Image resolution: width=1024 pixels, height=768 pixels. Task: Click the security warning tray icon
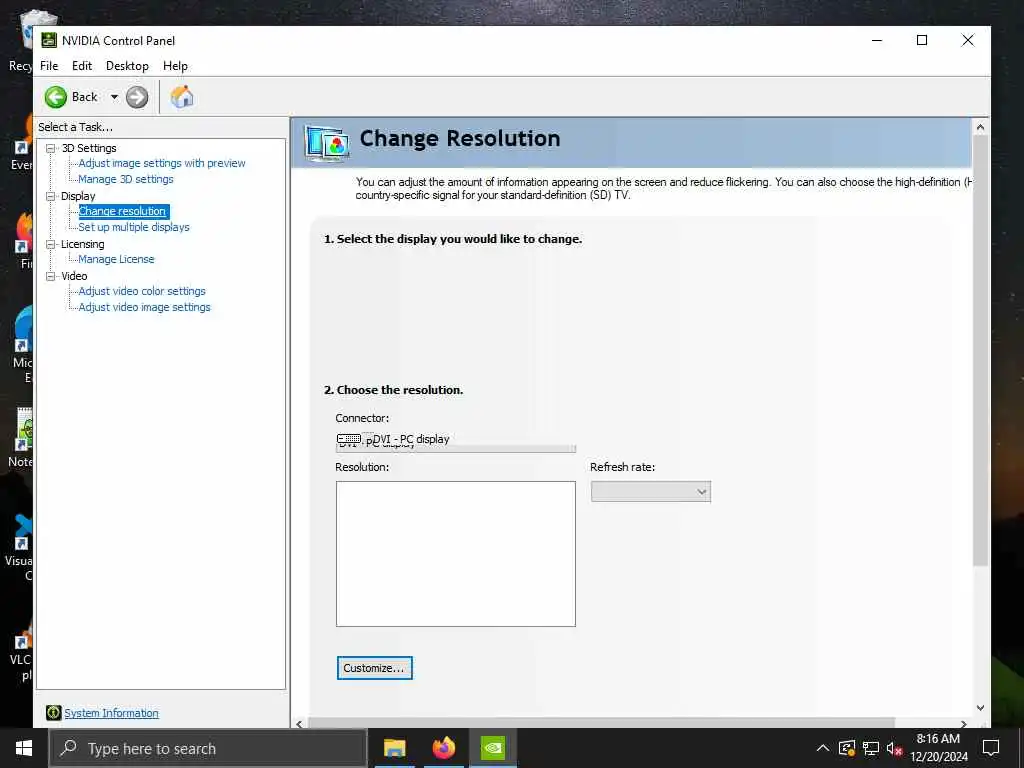847,748
